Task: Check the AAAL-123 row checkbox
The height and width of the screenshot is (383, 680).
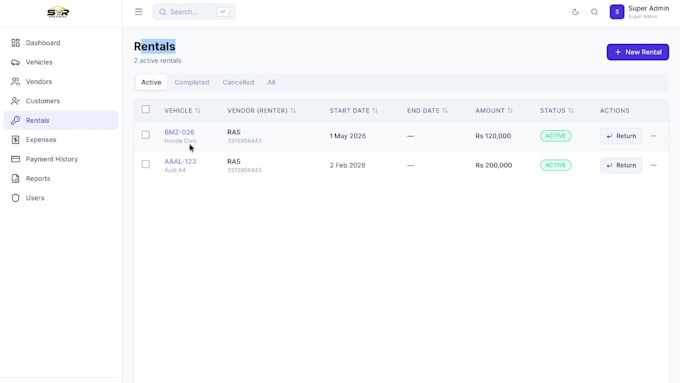Action: 146,164
